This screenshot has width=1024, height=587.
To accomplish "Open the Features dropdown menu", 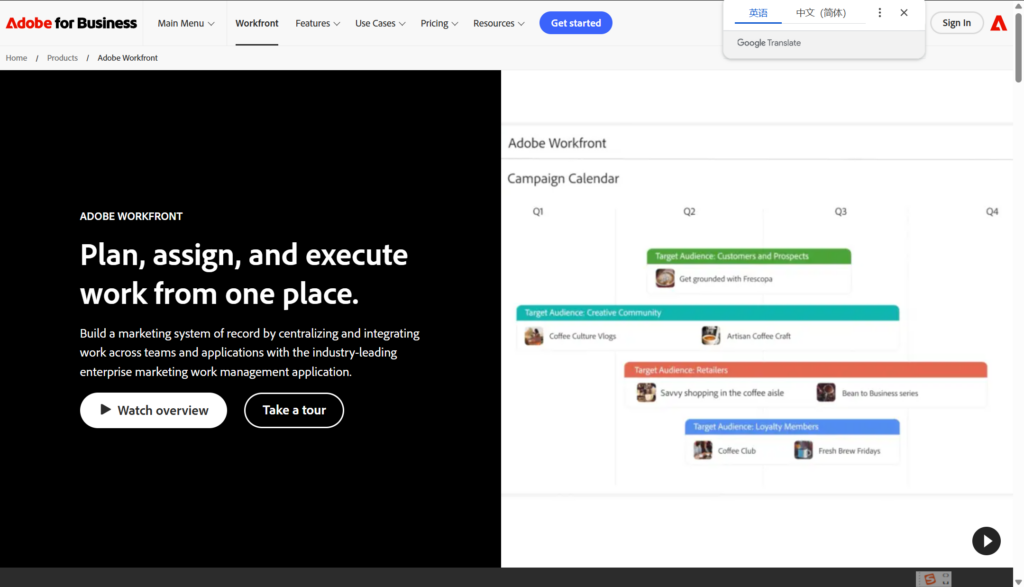I will click(317, 23).
